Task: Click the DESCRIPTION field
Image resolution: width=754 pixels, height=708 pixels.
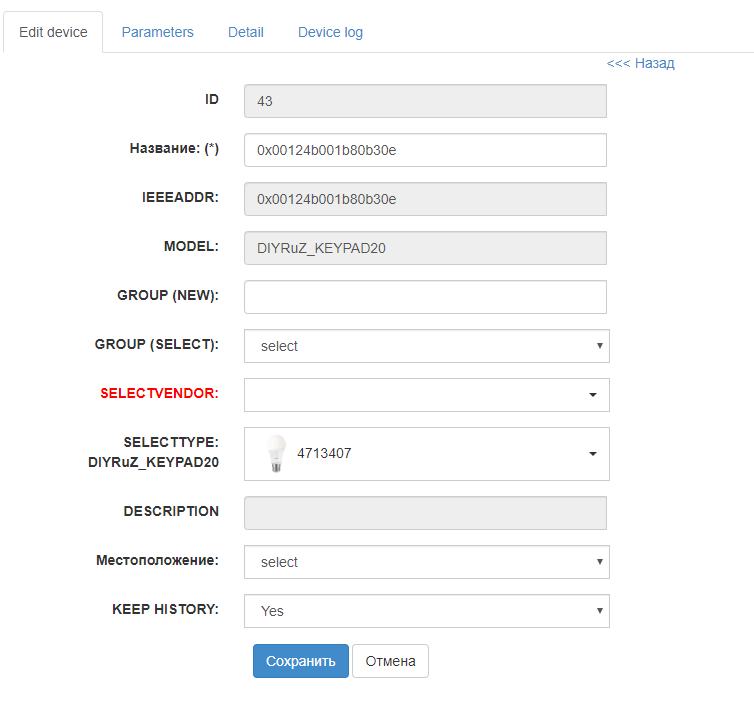Action: (425, 513)
